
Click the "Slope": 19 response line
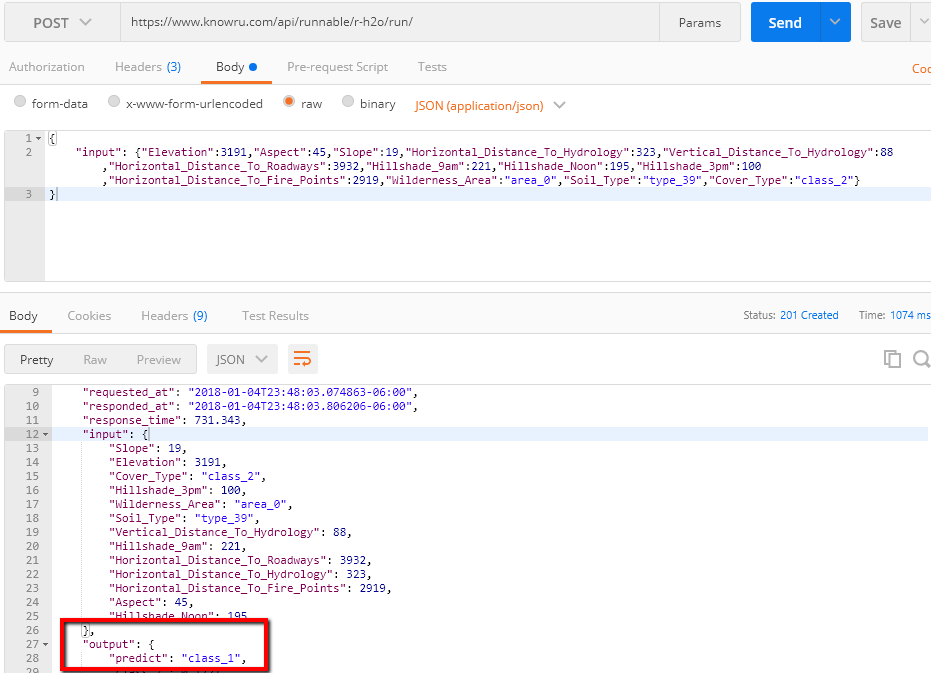(x=148, y=448)
